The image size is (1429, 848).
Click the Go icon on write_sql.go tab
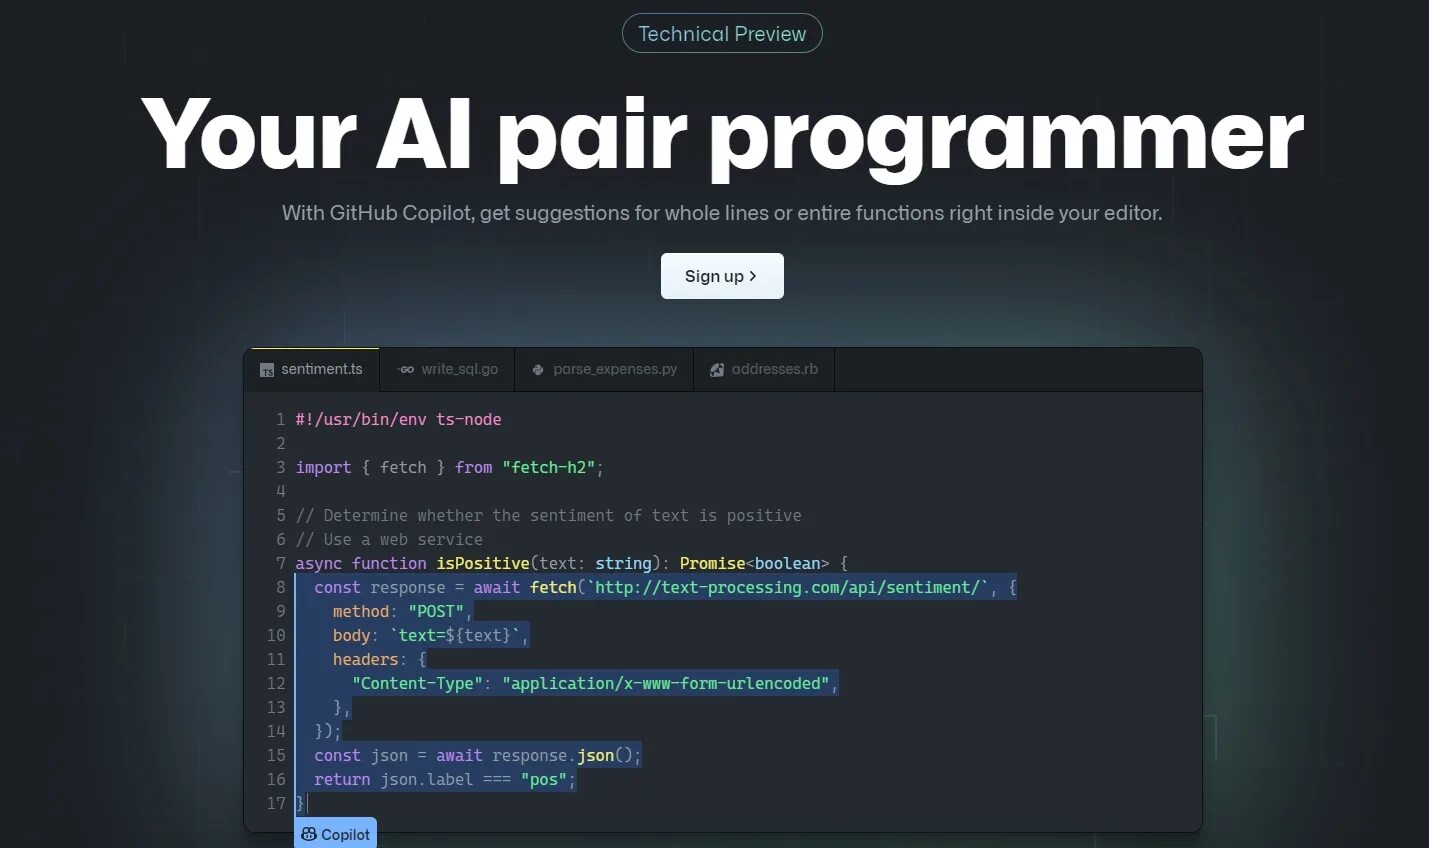click(405, 370)
